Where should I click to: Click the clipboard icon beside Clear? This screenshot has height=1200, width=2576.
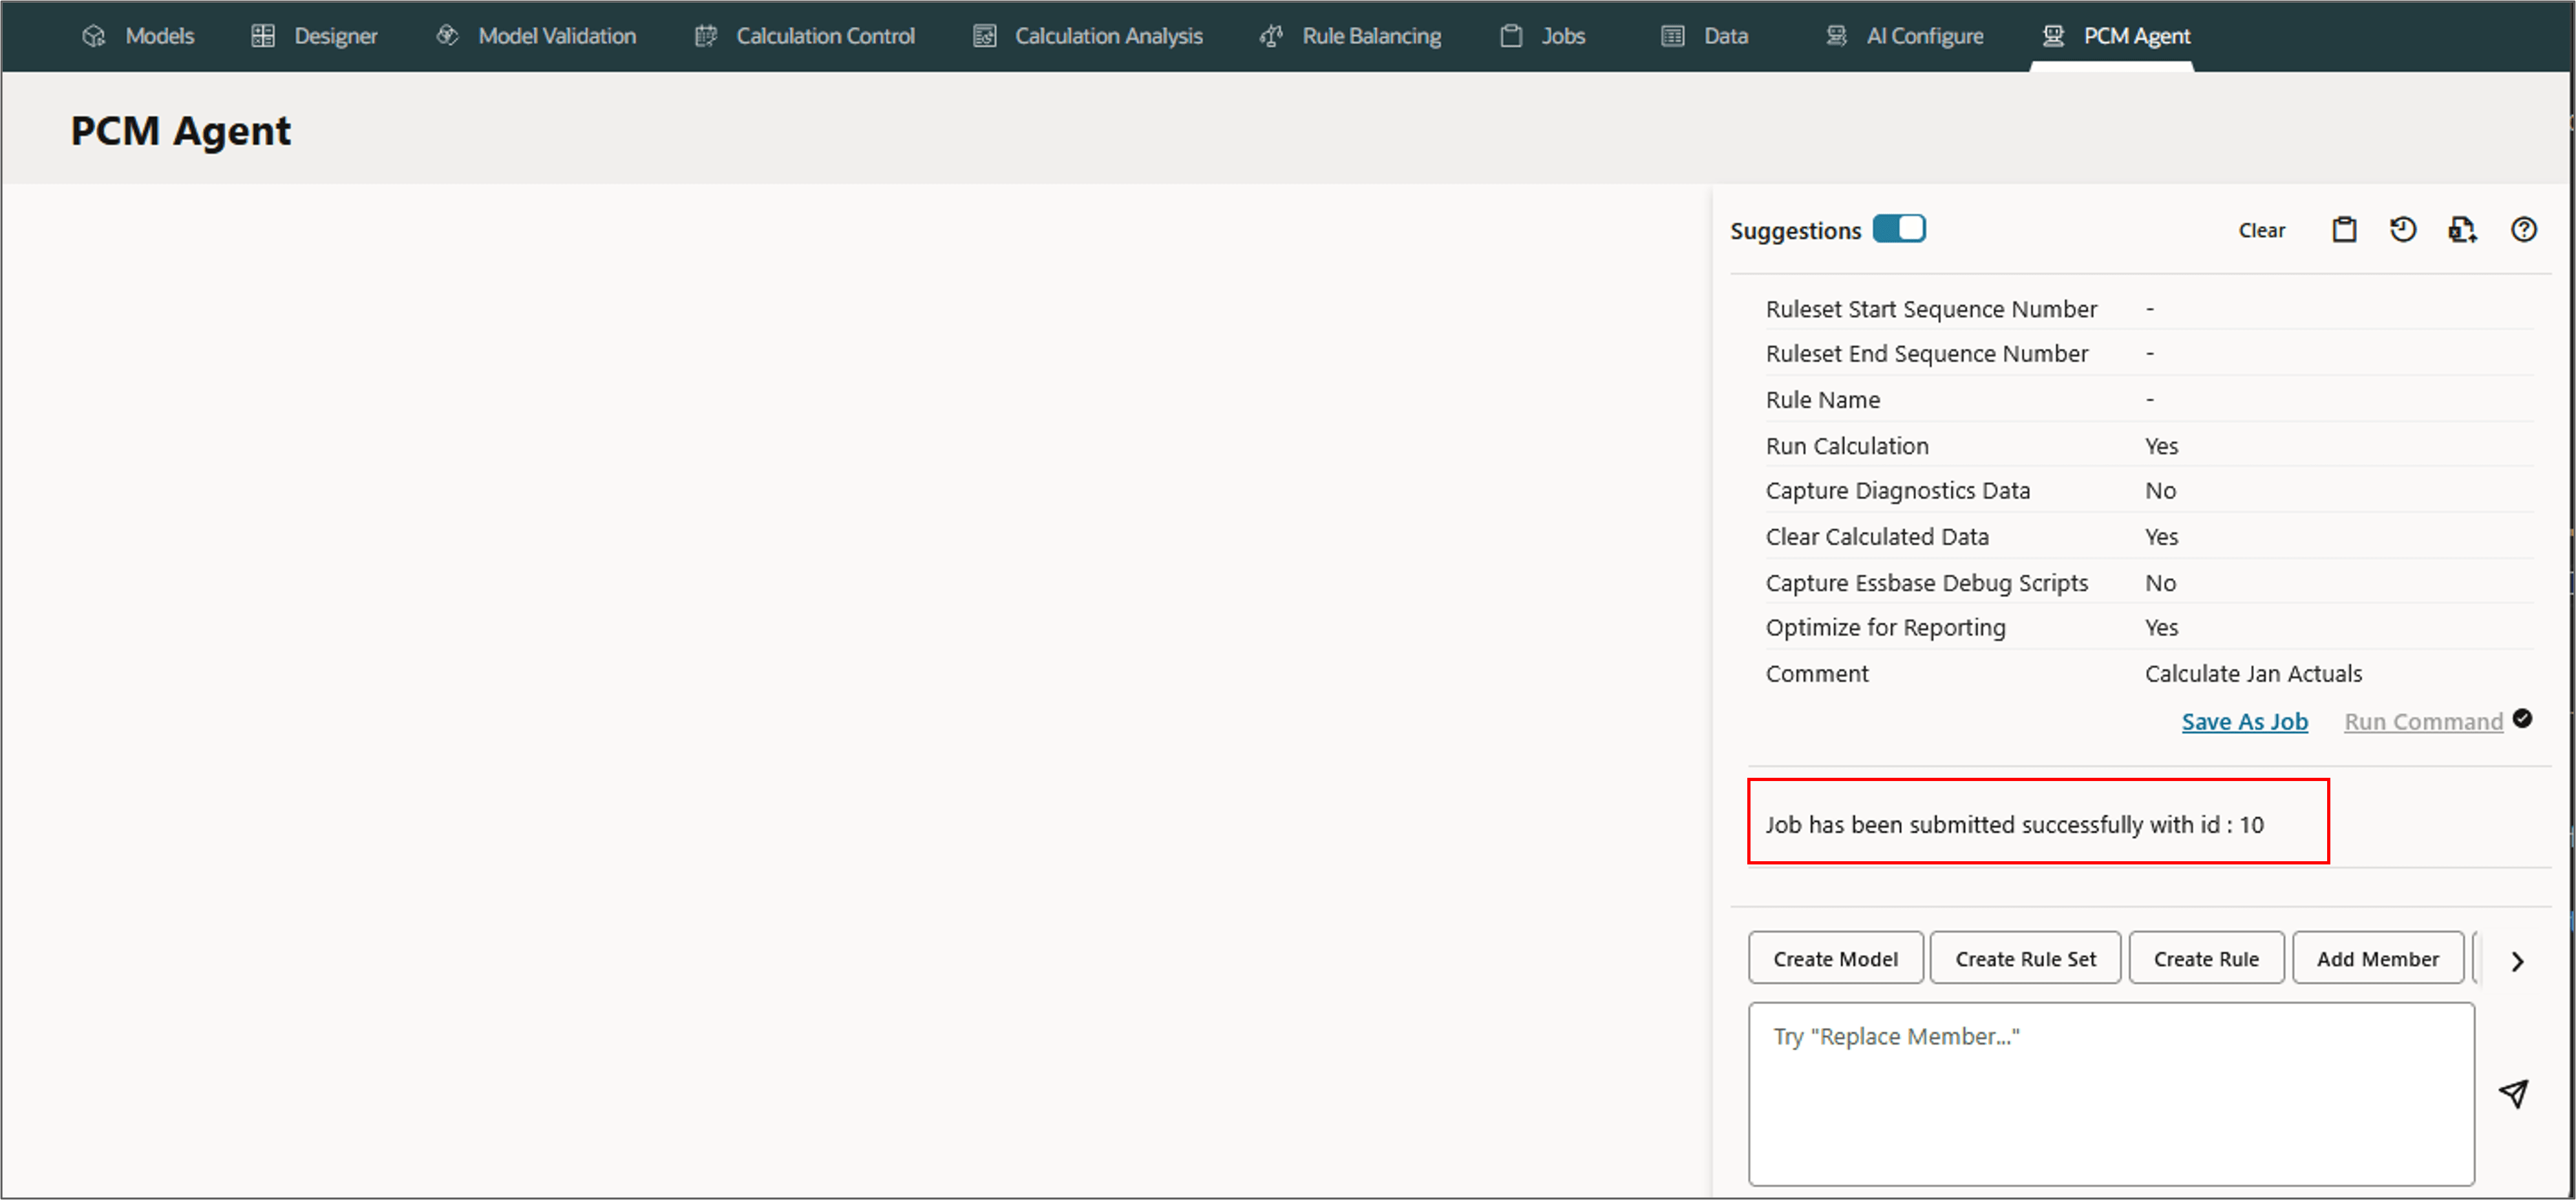(2344, 230)
